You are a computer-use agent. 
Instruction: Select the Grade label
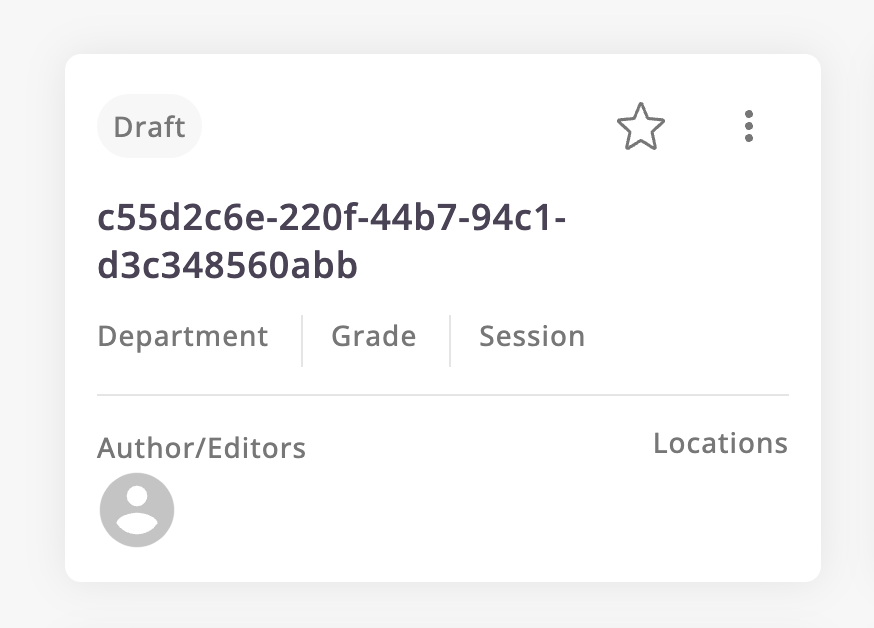pyautogui.click(x=373, y=336)
